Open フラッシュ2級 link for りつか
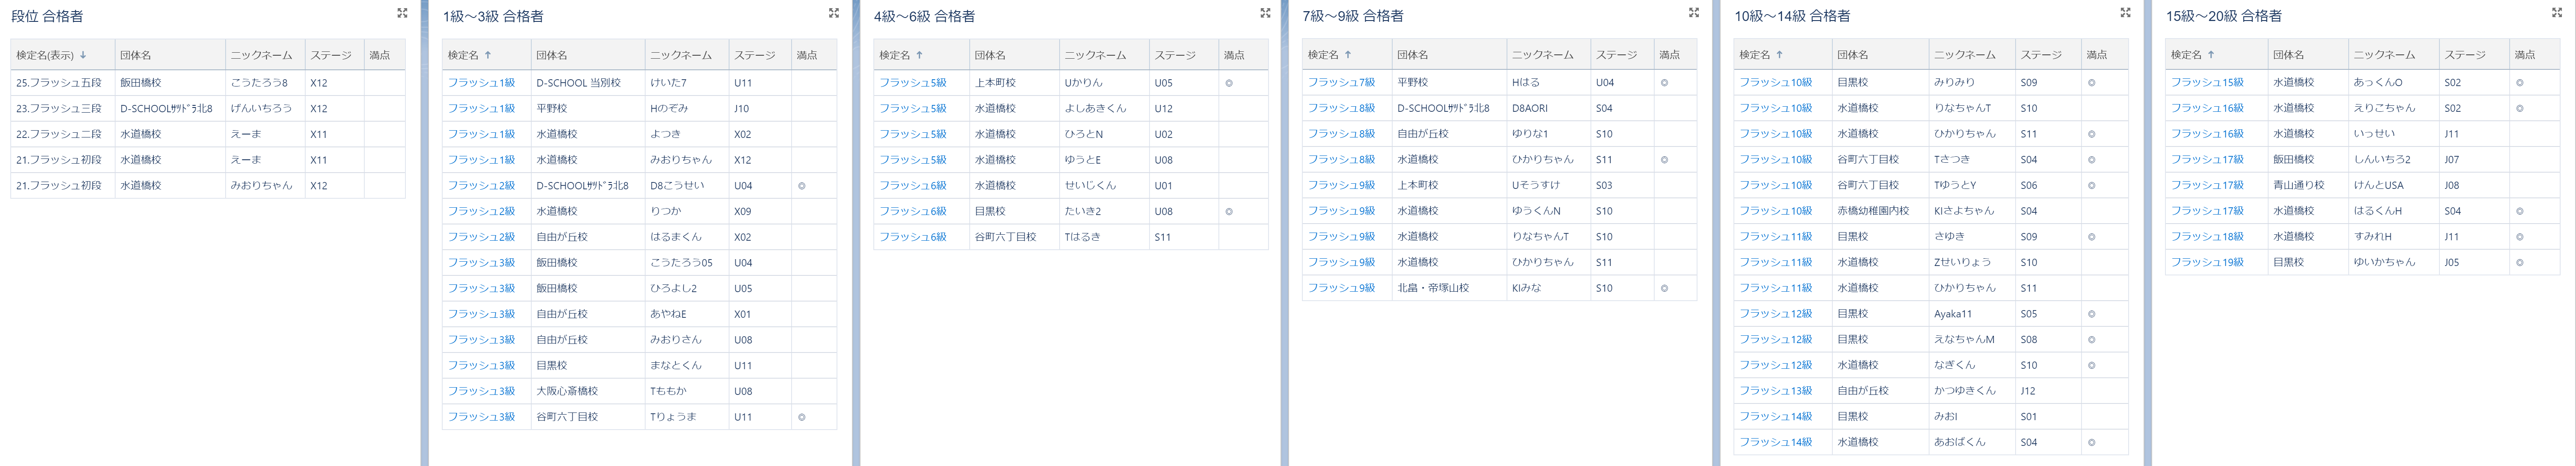The image size is (2576, 466). coord(481,211)
